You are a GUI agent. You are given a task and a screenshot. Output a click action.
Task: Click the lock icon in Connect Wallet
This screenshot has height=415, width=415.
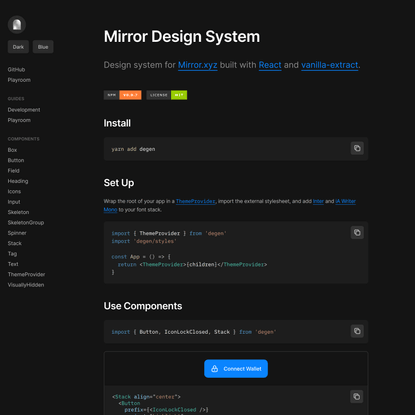pyautogui.click(x=215, y=369)
